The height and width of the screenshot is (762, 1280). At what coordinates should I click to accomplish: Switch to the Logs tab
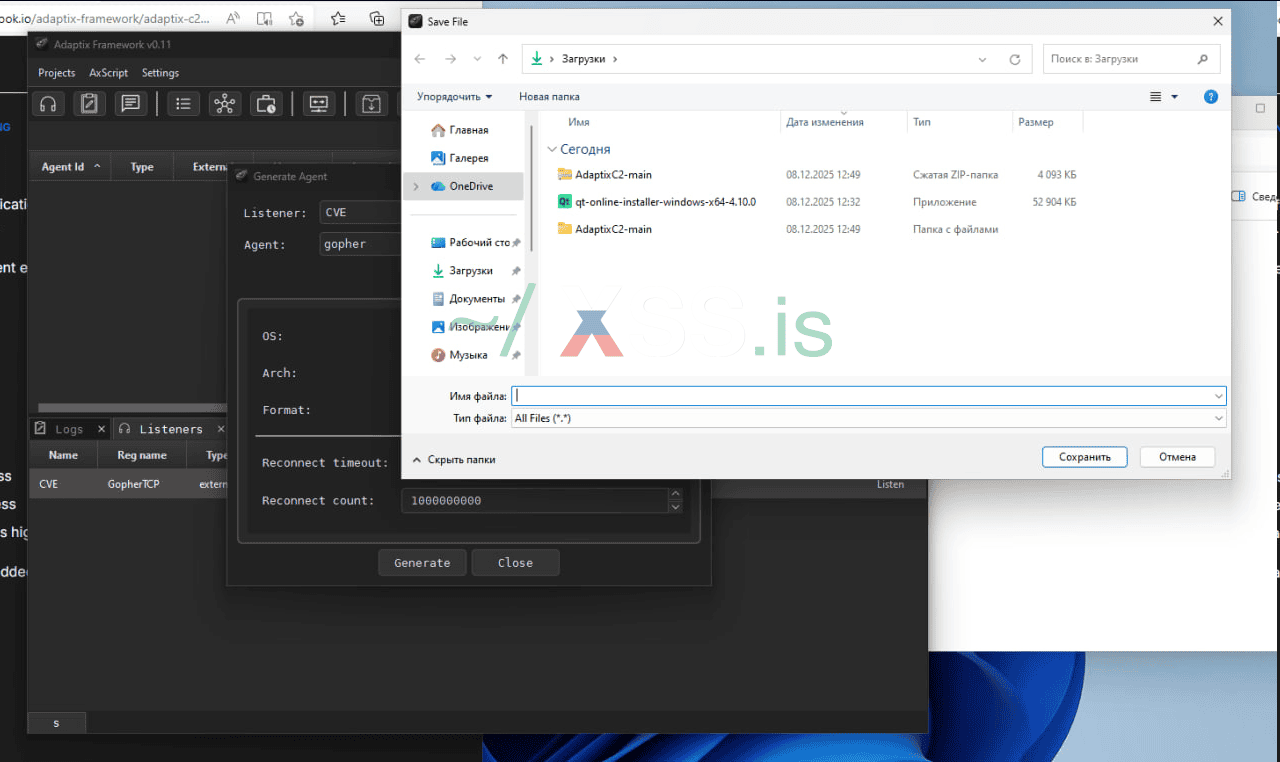click(x=69, y=429)
